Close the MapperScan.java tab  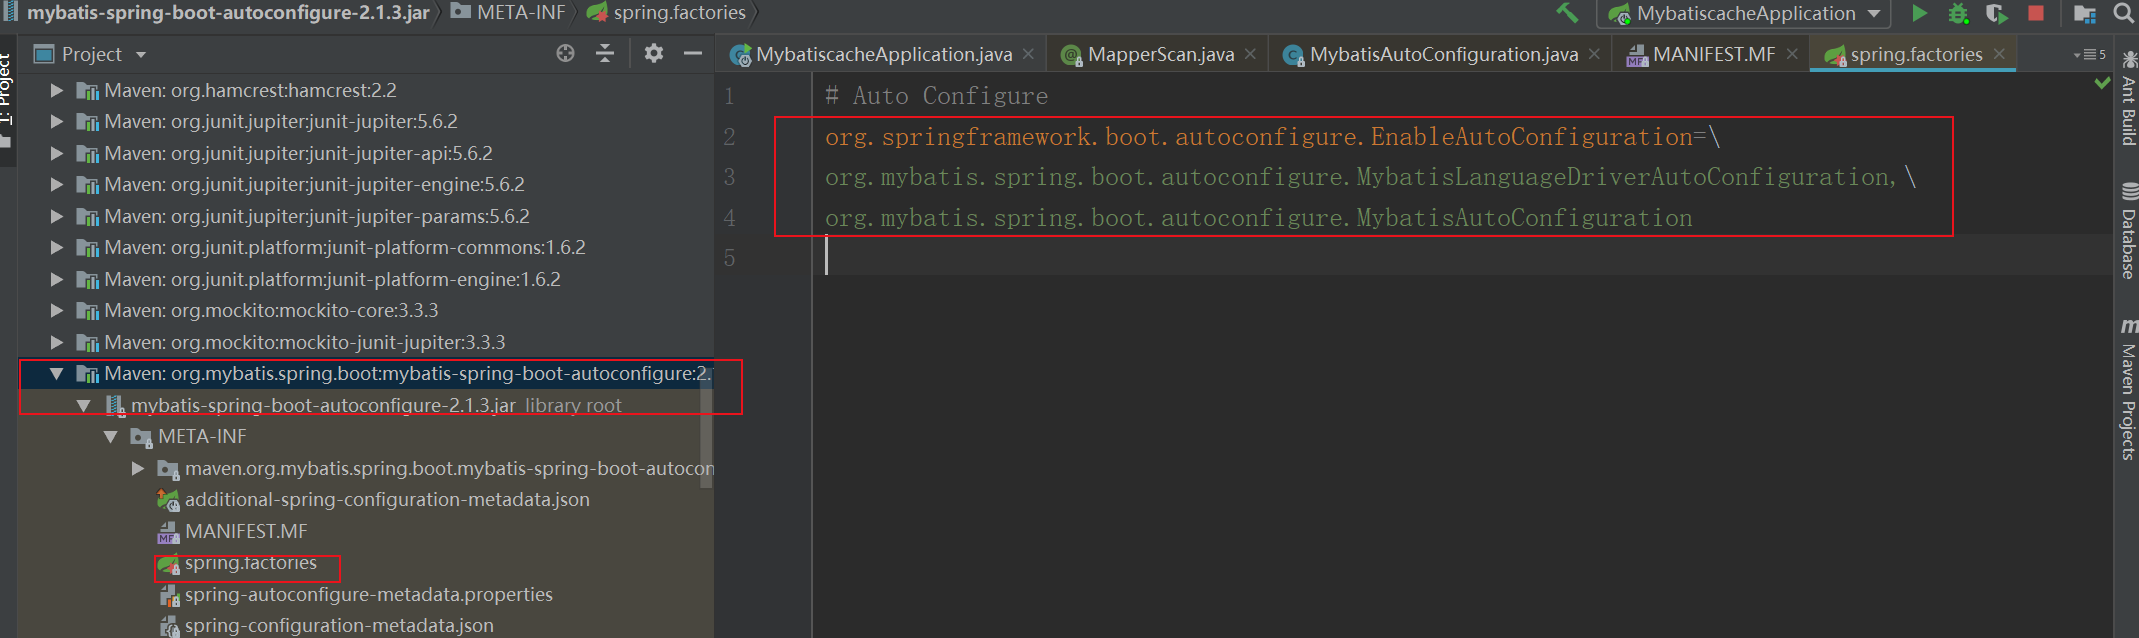pyautogui.click(x=1250, y=54)
